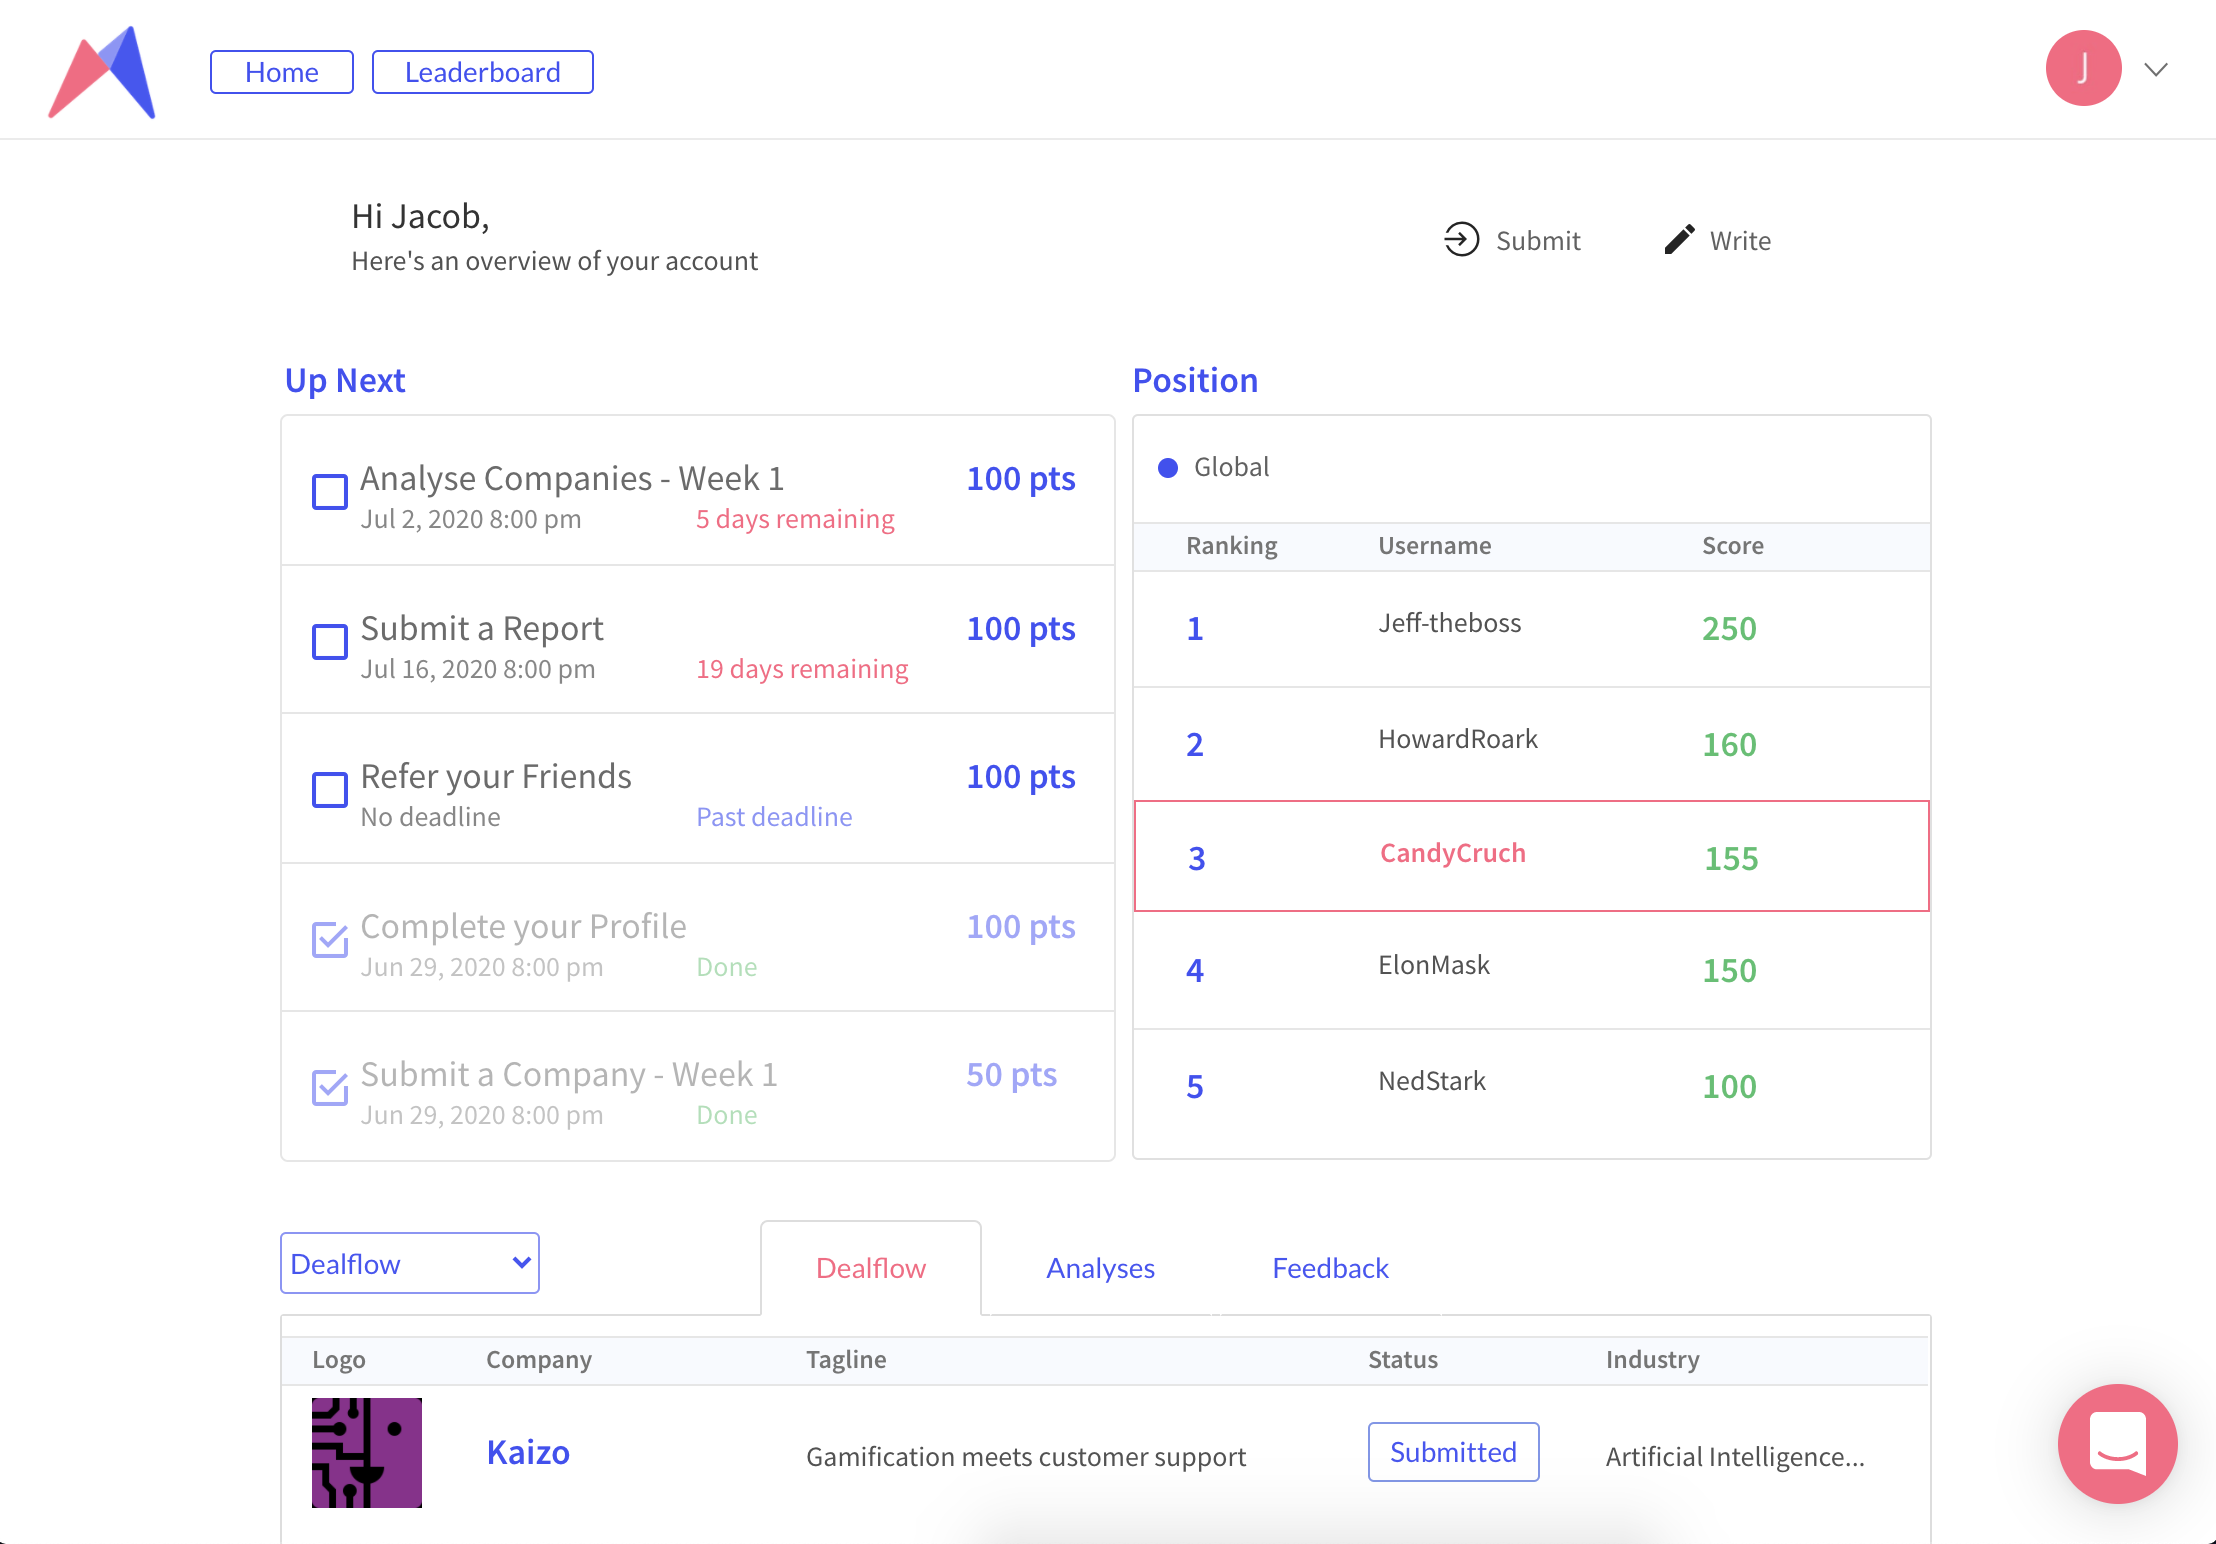2216x1544 pixels.
Task: Uncheck Submit a Company - Week 1 checkbox
Action: click(x=329, y=1088)
